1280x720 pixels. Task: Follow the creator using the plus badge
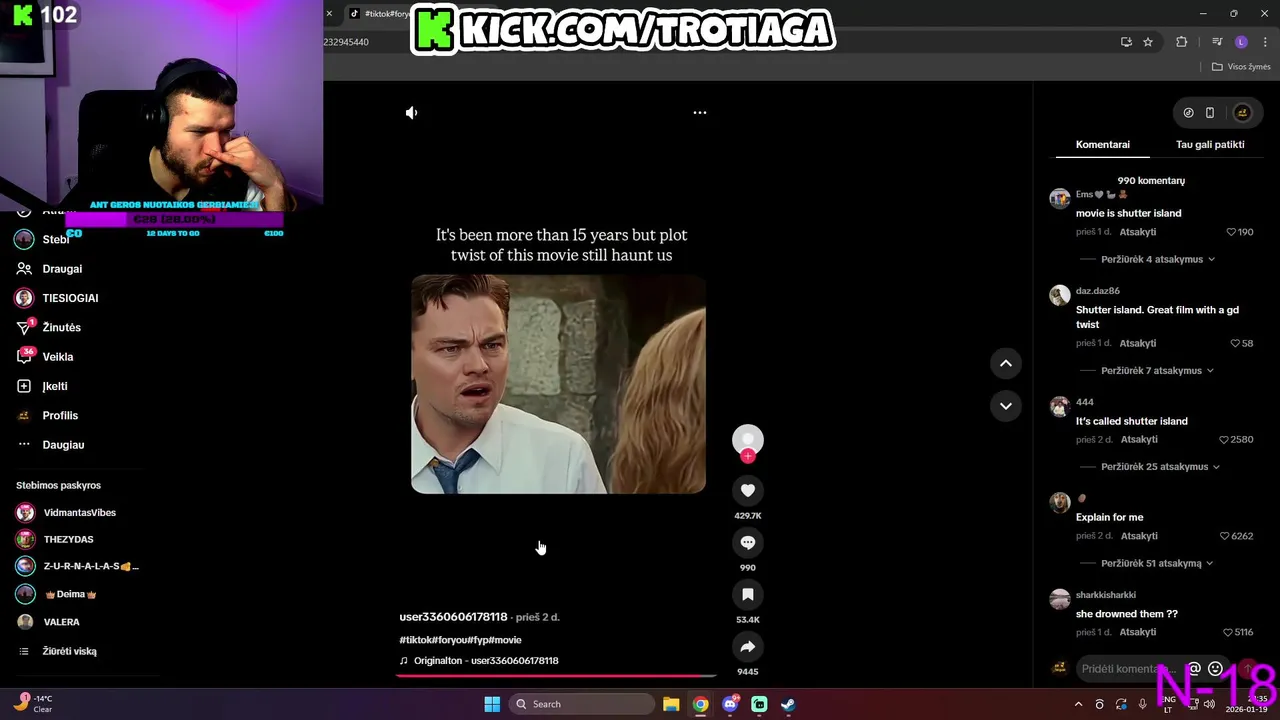[x=748, y=456]
